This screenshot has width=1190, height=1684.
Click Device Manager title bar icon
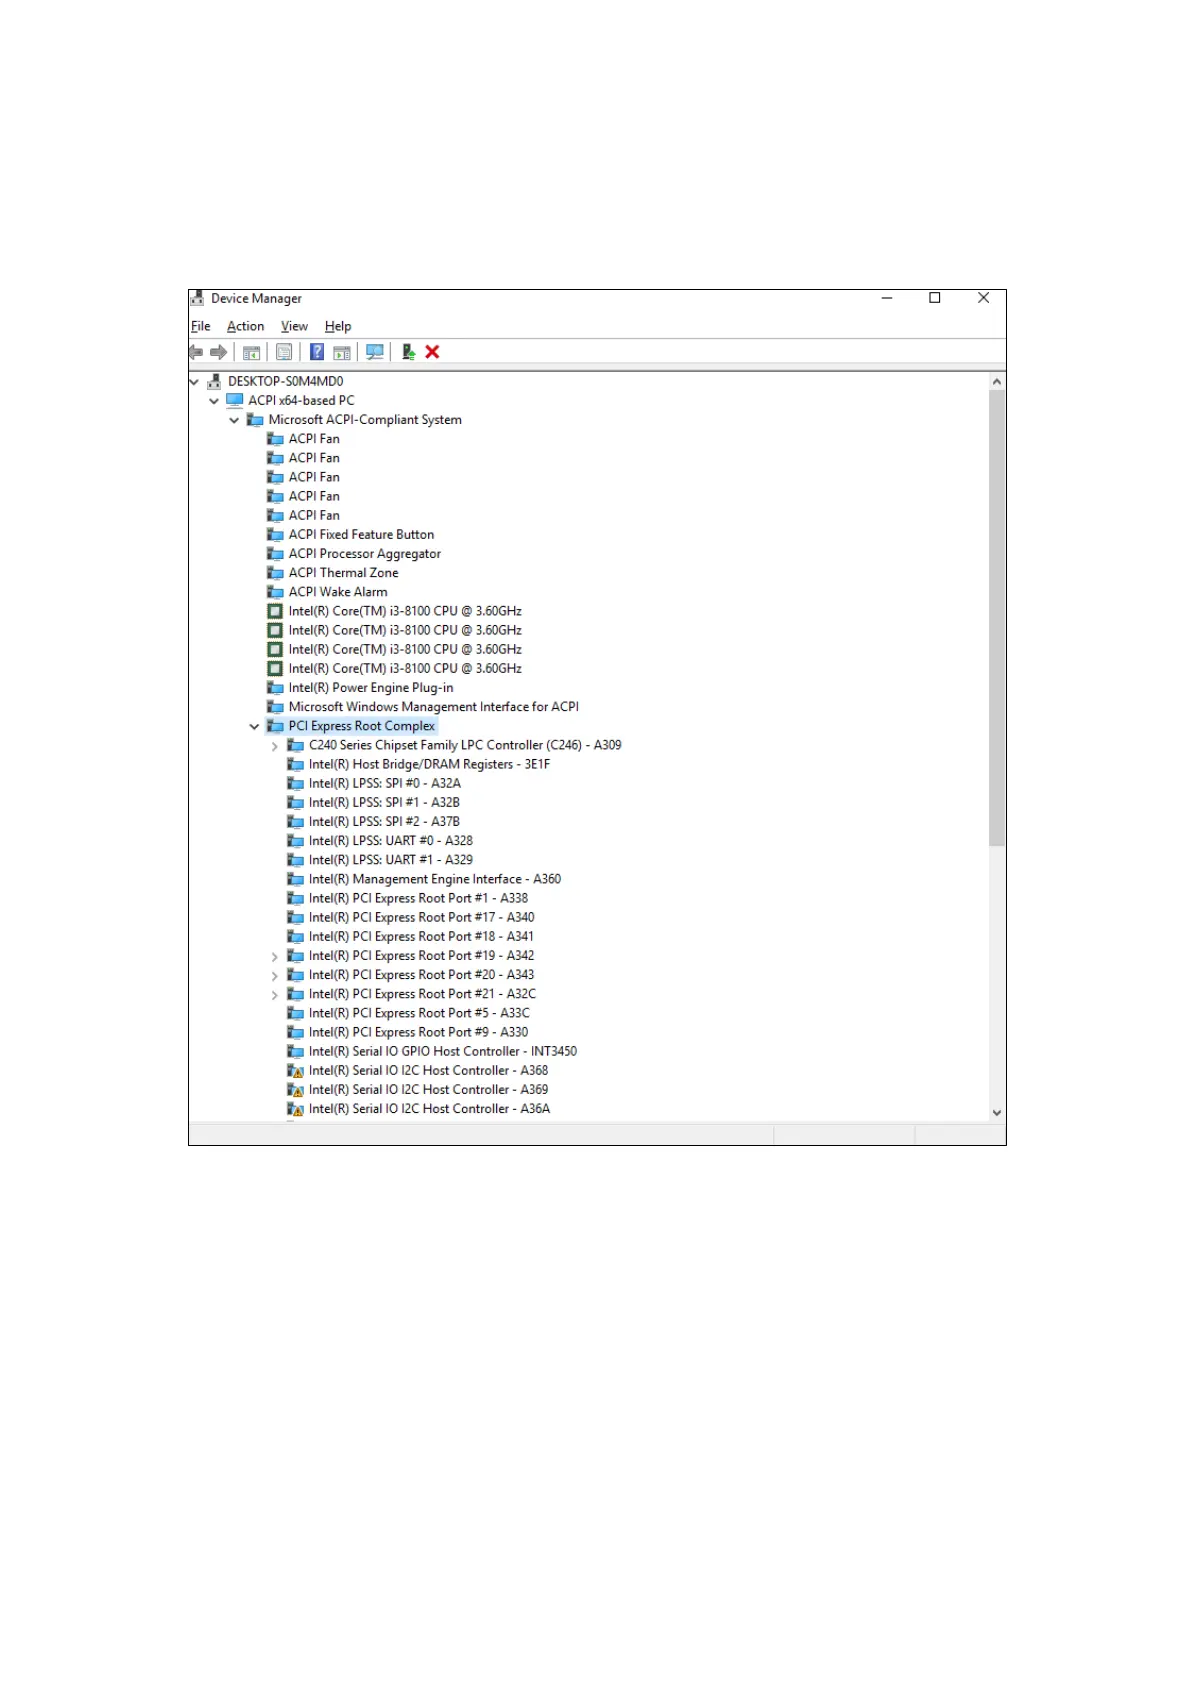[198, 298]
